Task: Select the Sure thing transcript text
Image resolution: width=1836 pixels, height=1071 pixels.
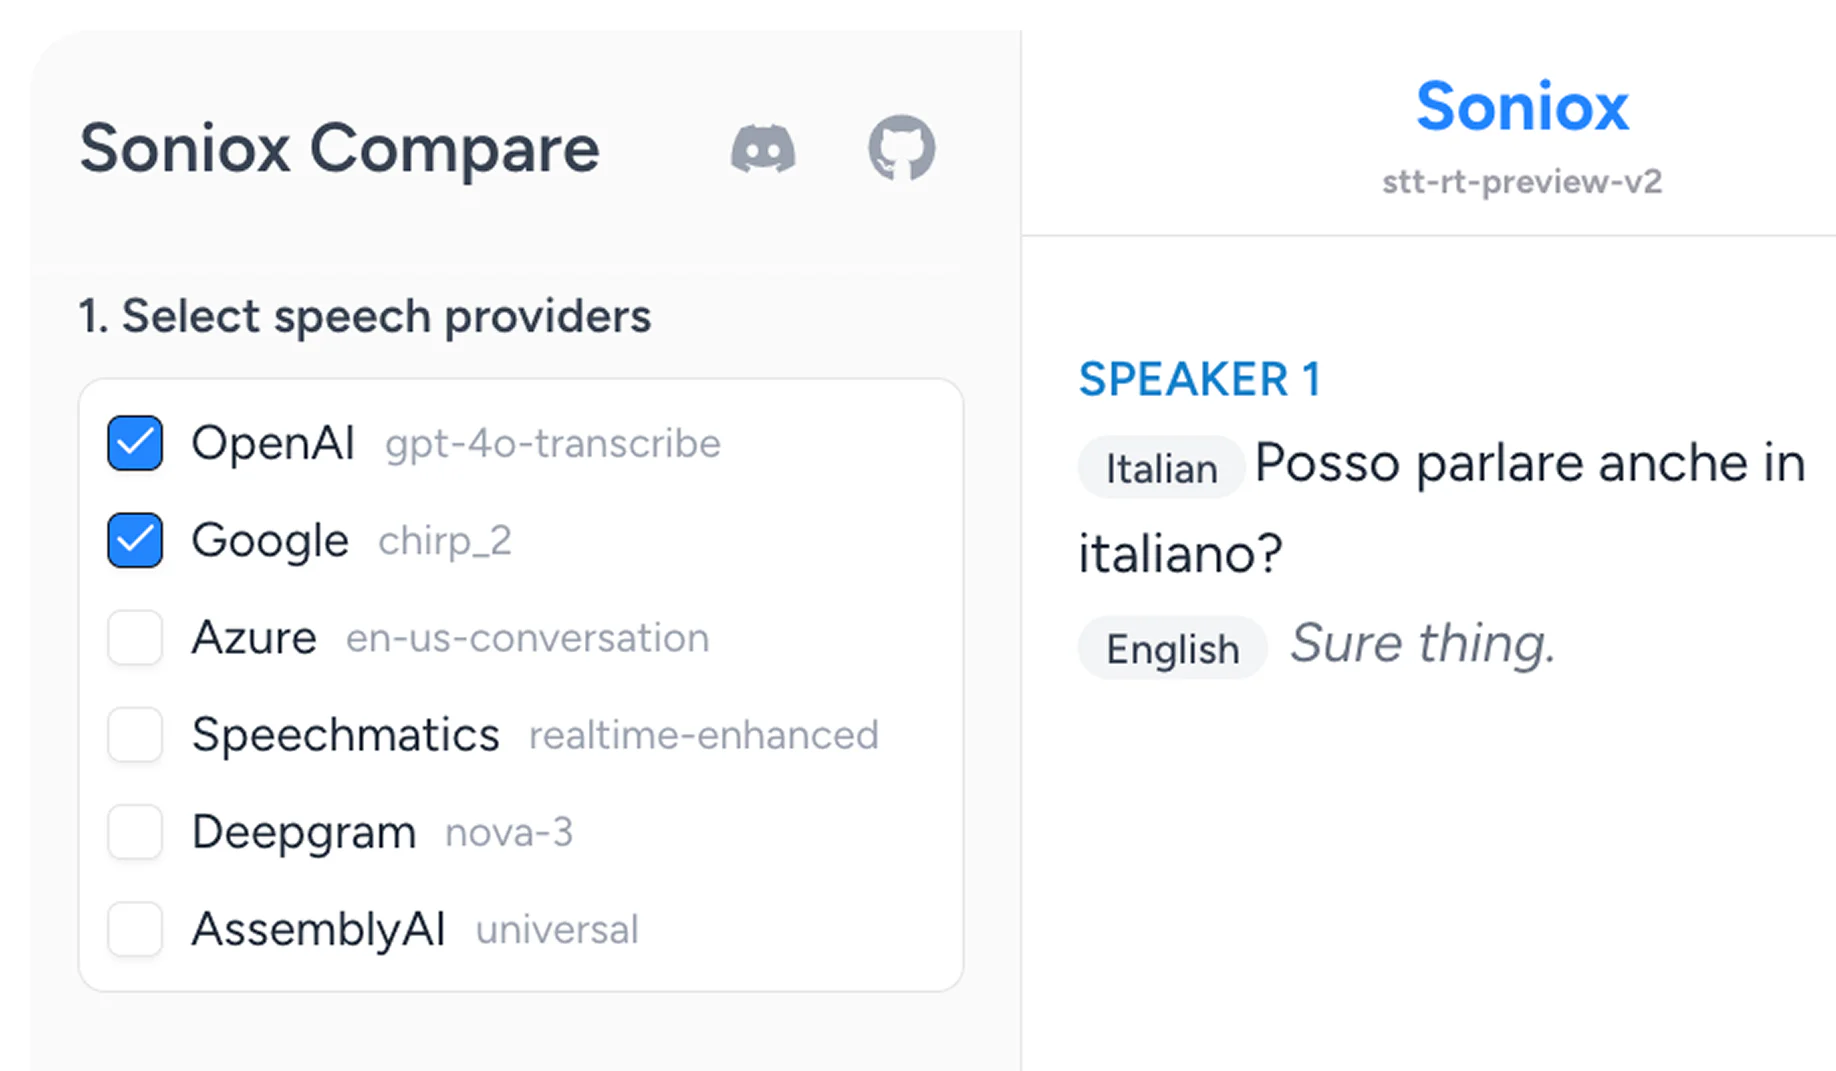Action: [x=1421, y=643]
